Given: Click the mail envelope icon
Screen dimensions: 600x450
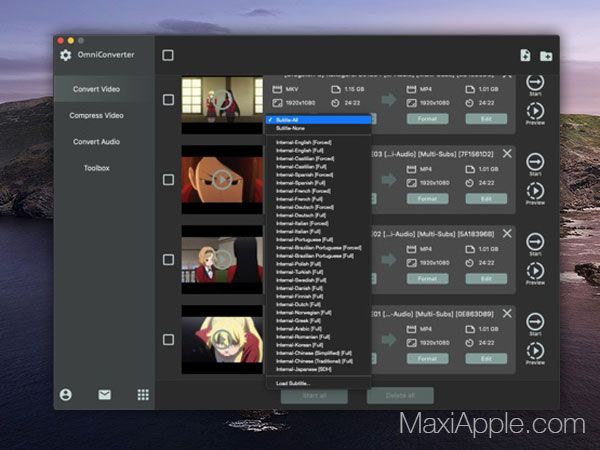Looking at the screenshot, I should (x=104, y=395).
